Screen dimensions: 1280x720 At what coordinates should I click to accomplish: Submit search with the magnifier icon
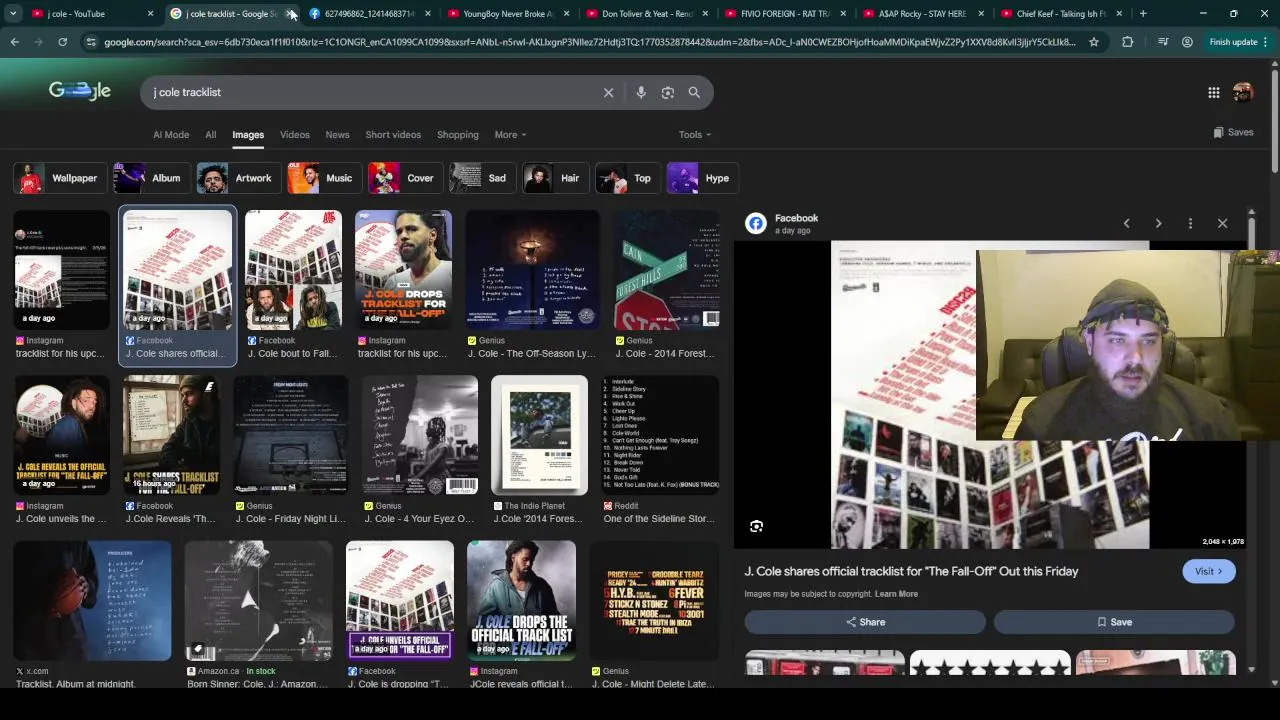pyautogui.click(x=694, y=92)
